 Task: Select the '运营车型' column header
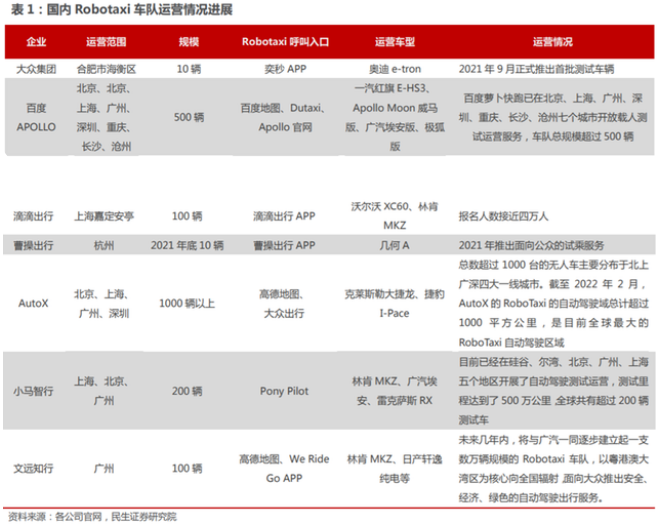[x=395, y=42]
